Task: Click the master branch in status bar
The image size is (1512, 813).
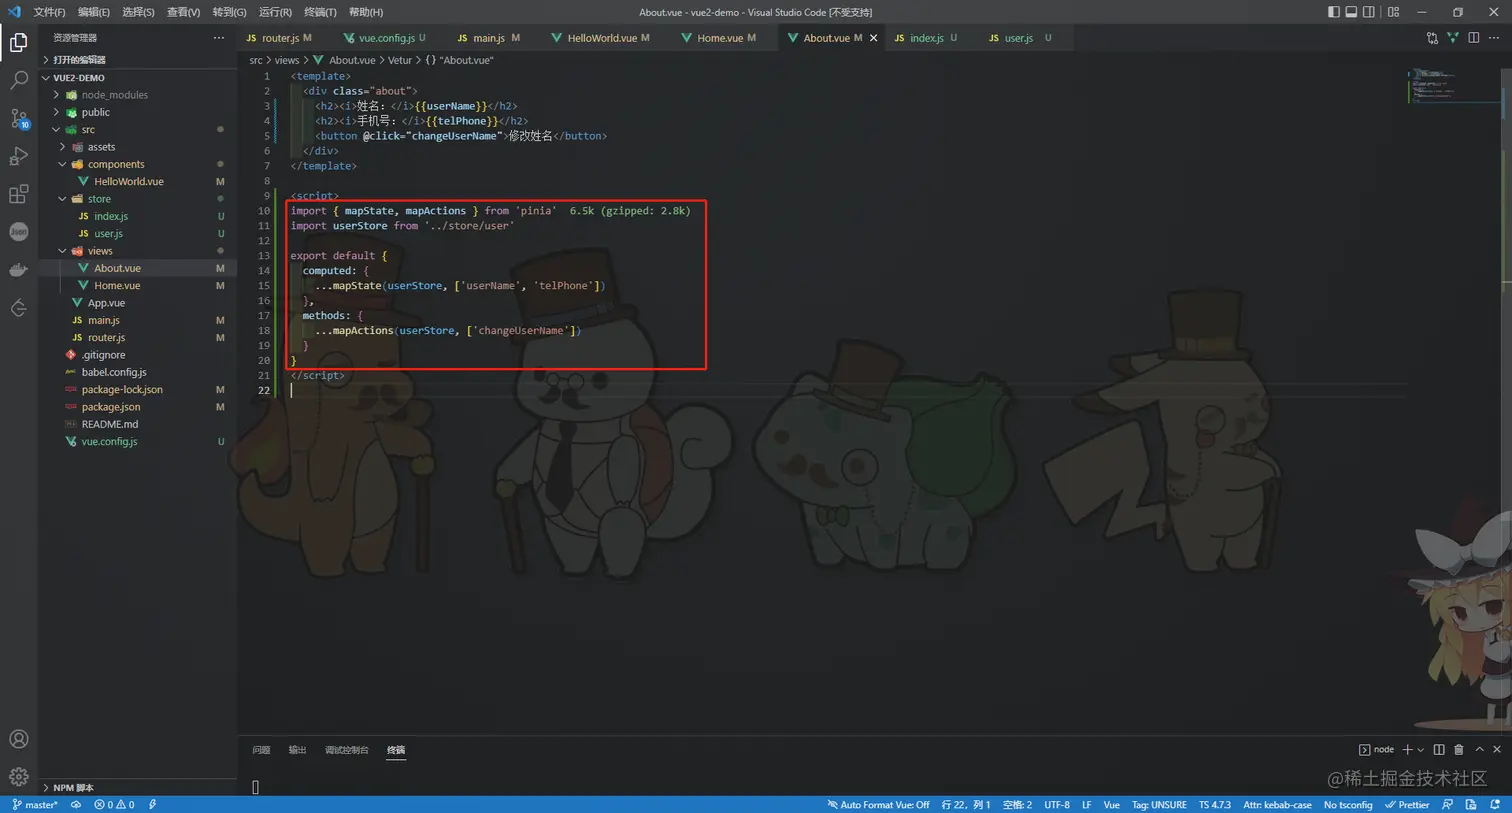Action: click(x=35, y=804)
